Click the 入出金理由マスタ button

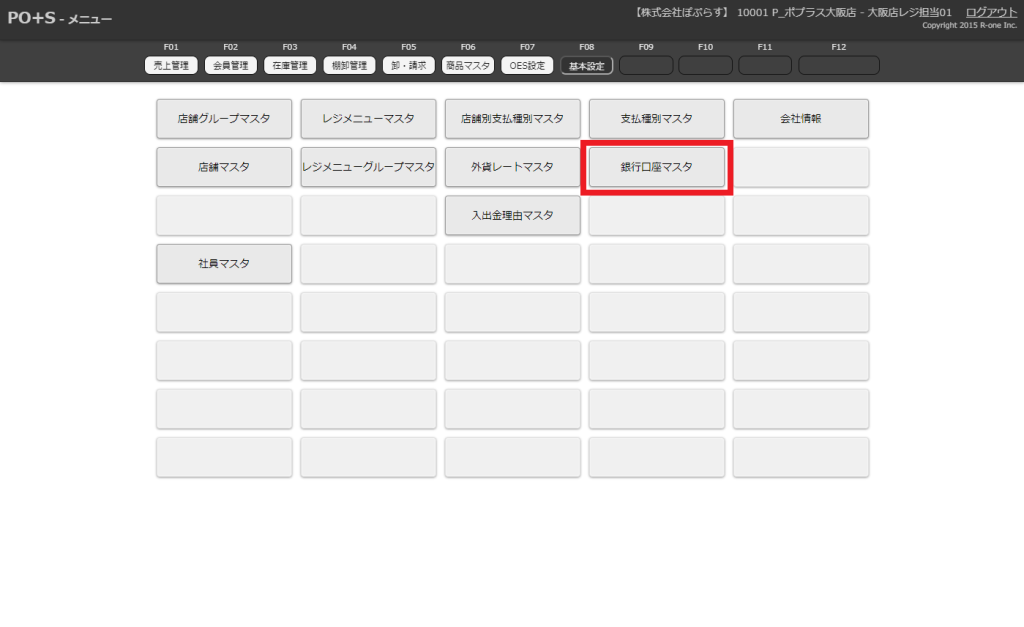pos(512,215)
